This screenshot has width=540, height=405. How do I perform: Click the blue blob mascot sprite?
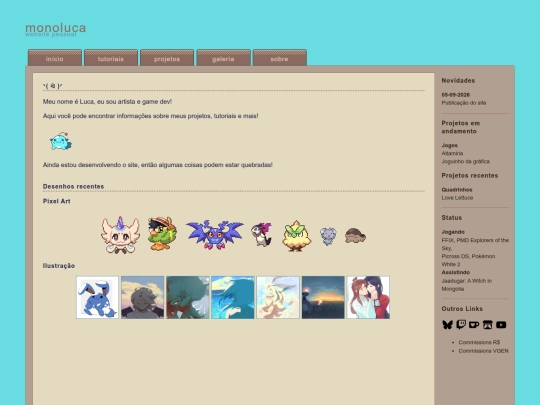[61, 141]
